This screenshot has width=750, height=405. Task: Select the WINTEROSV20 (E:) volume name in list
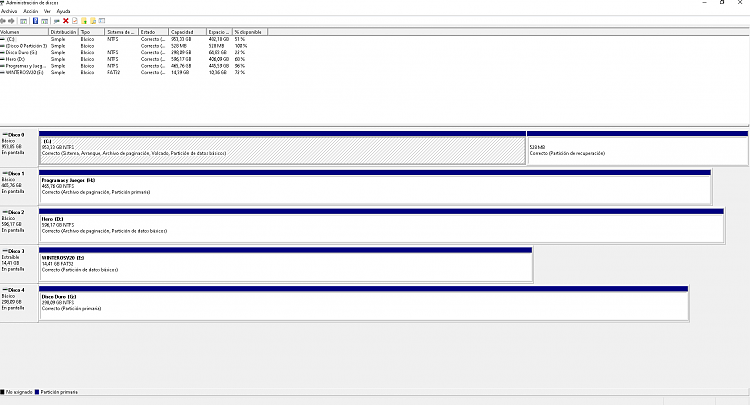click(24, 73)
